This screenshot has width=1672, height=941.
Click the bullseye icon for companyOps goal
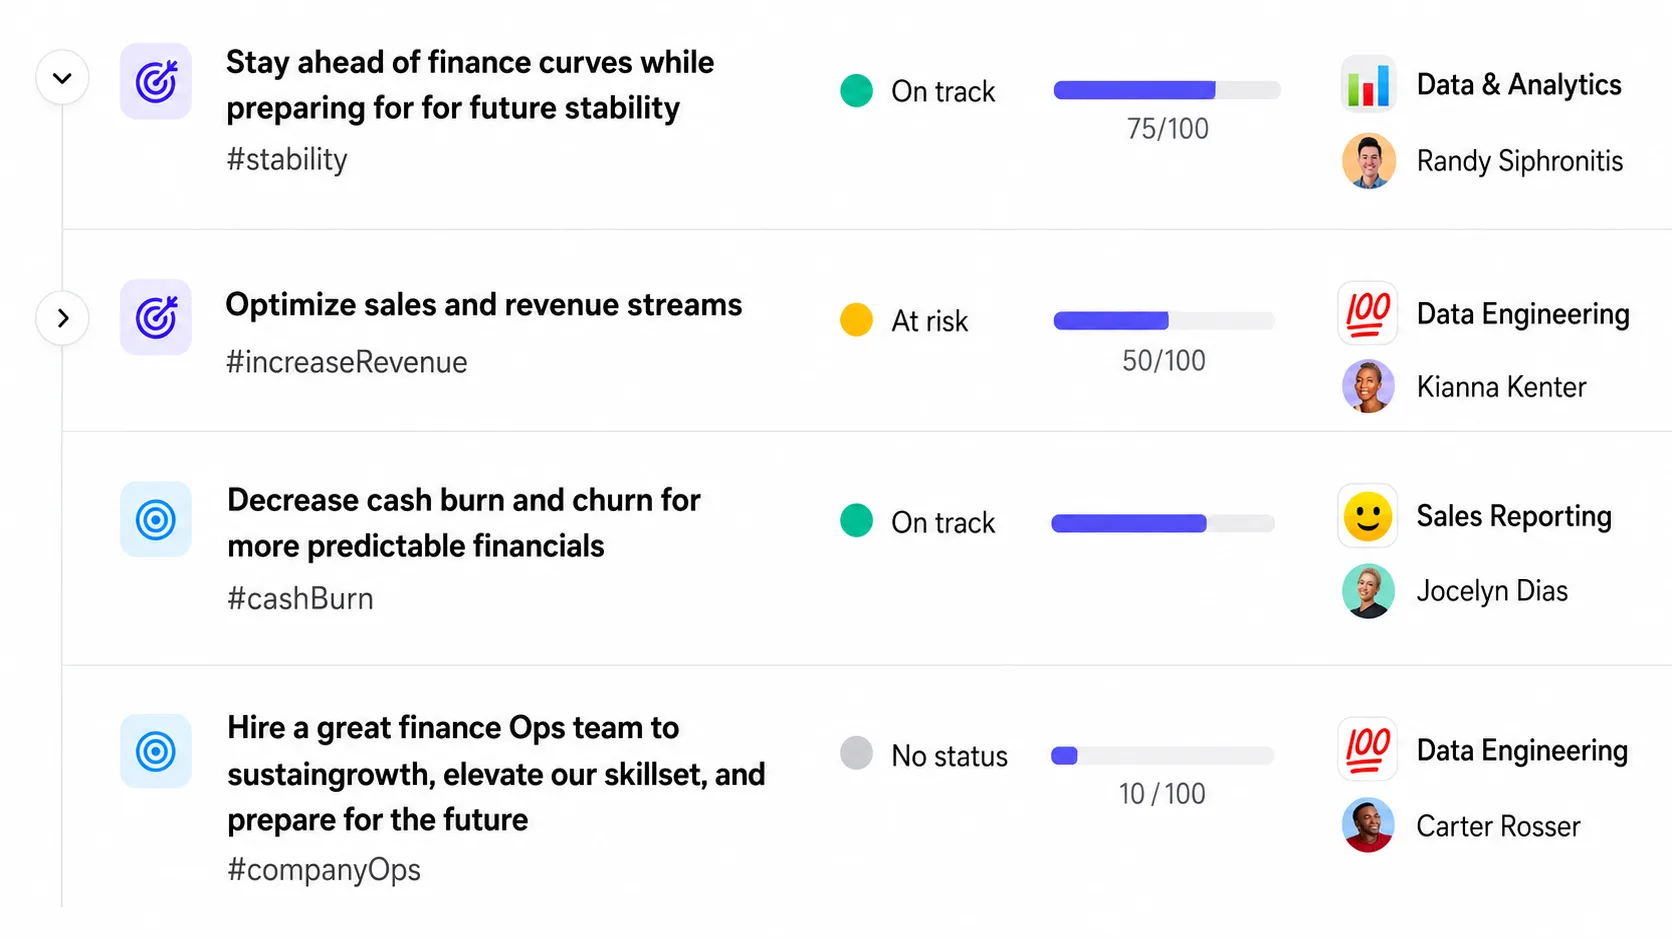click(156, 751)
